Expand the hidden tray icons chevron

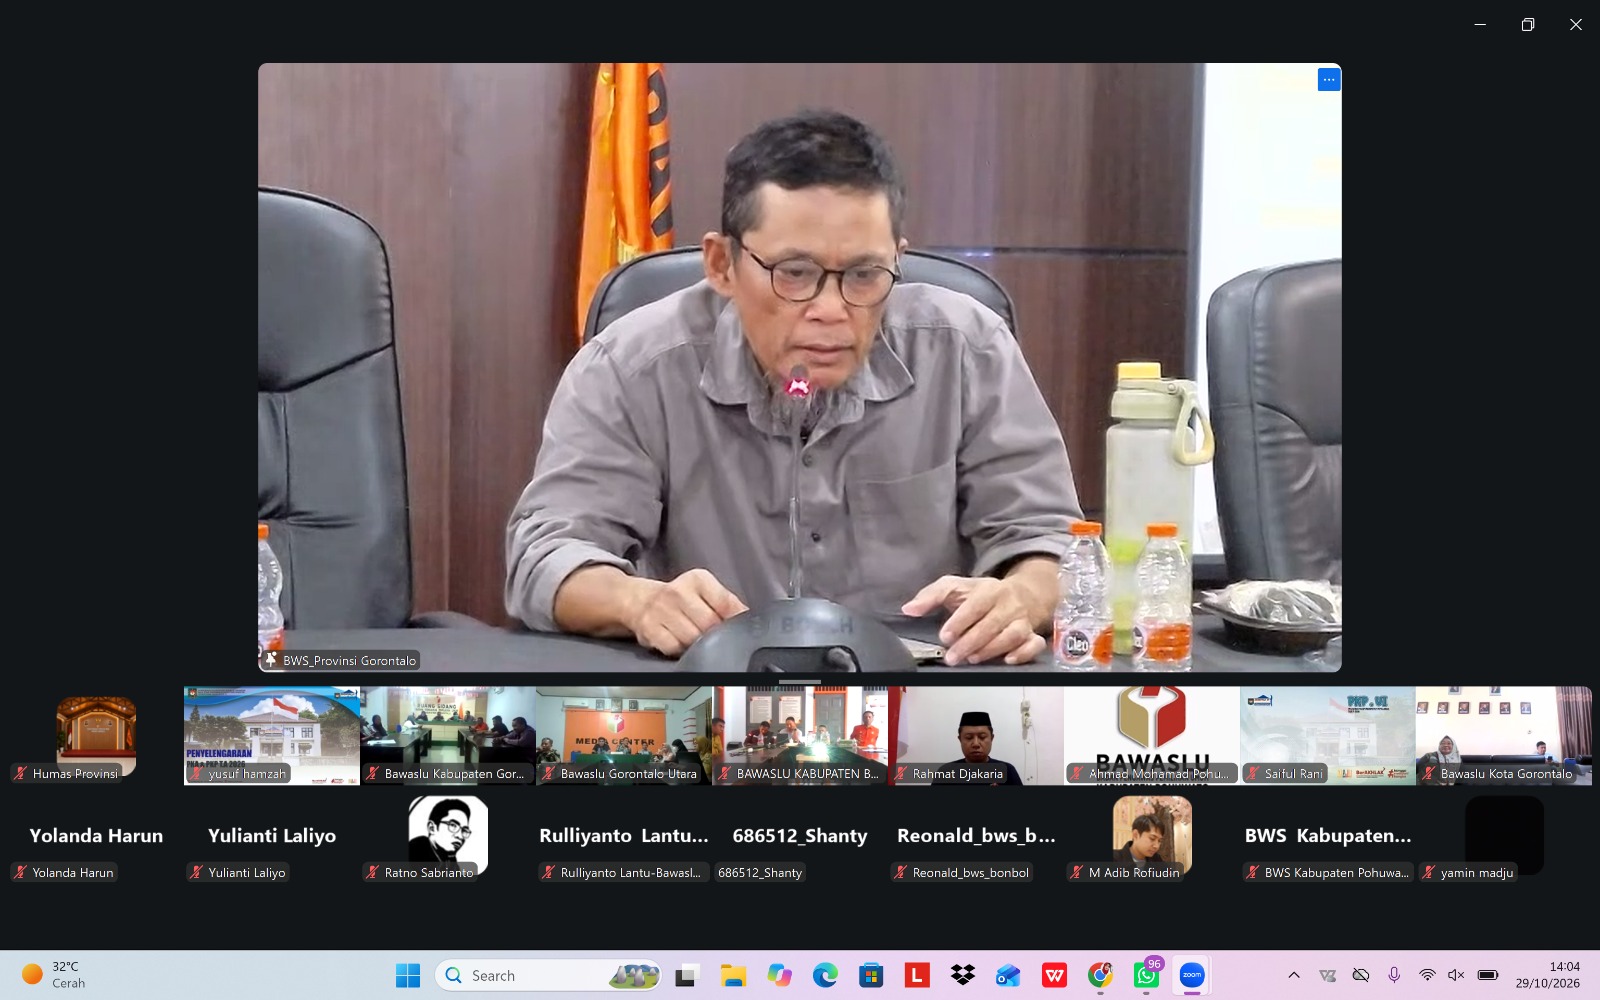[1294, 975]
